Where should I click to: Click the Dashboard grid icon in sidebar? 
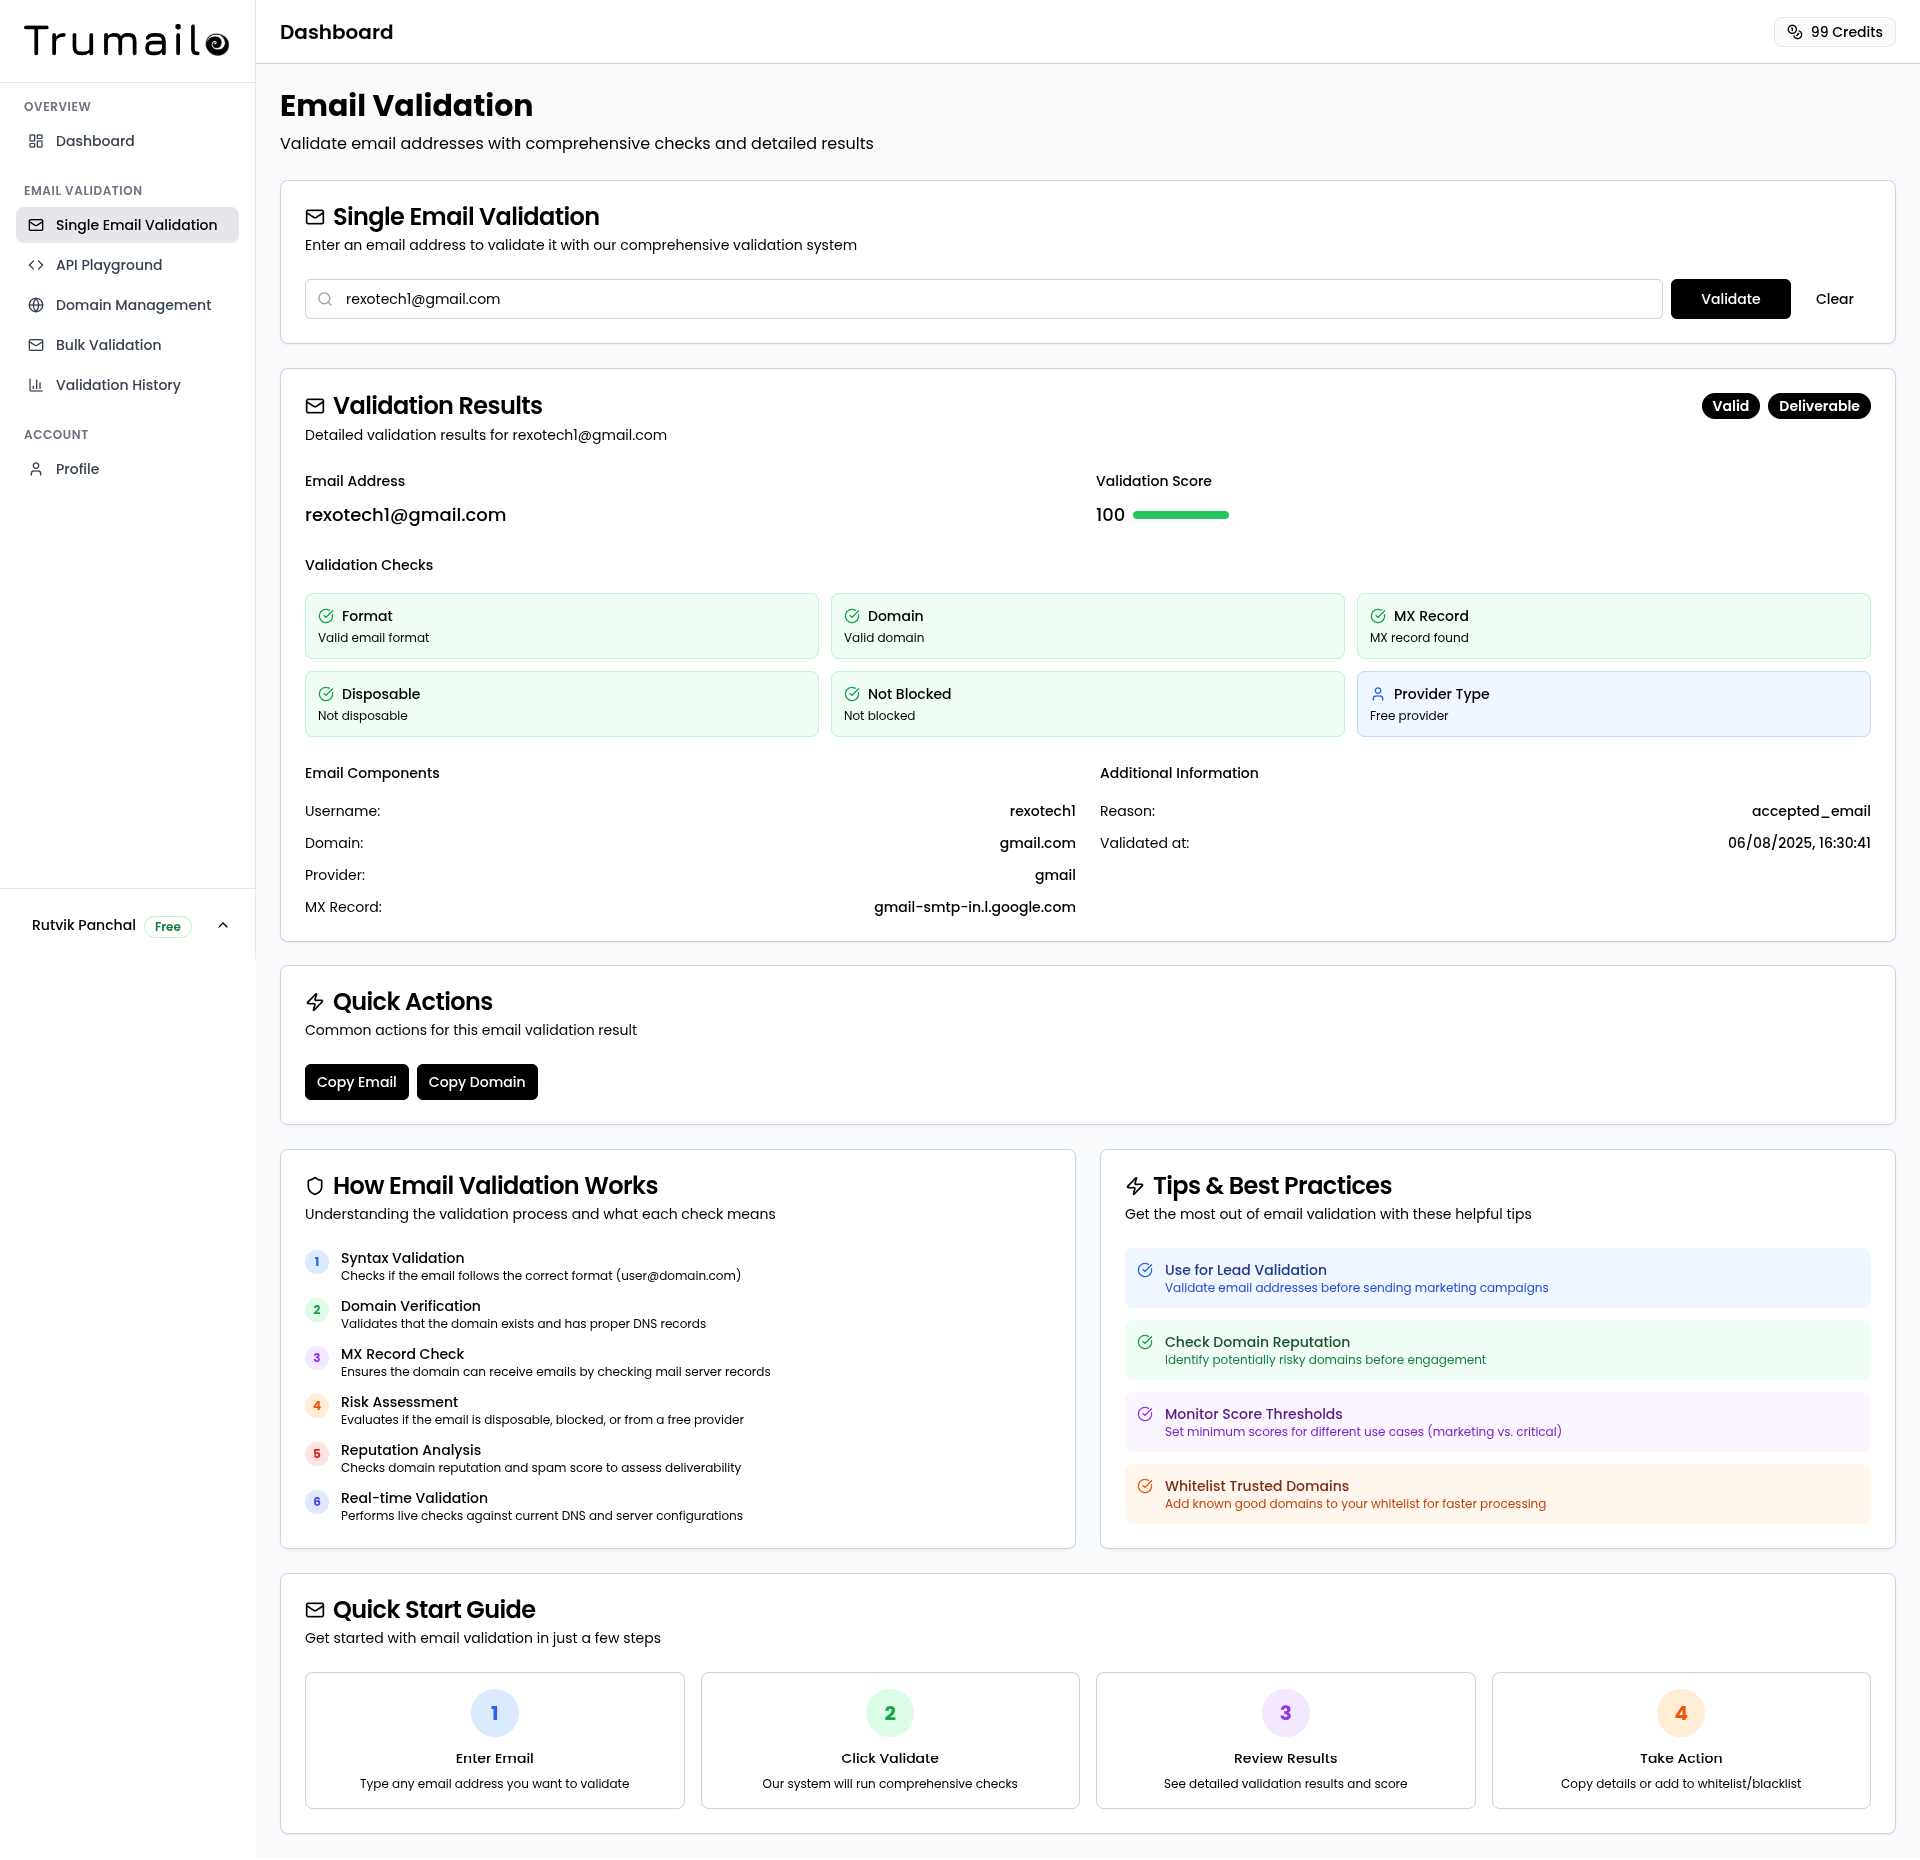point(36,141)
